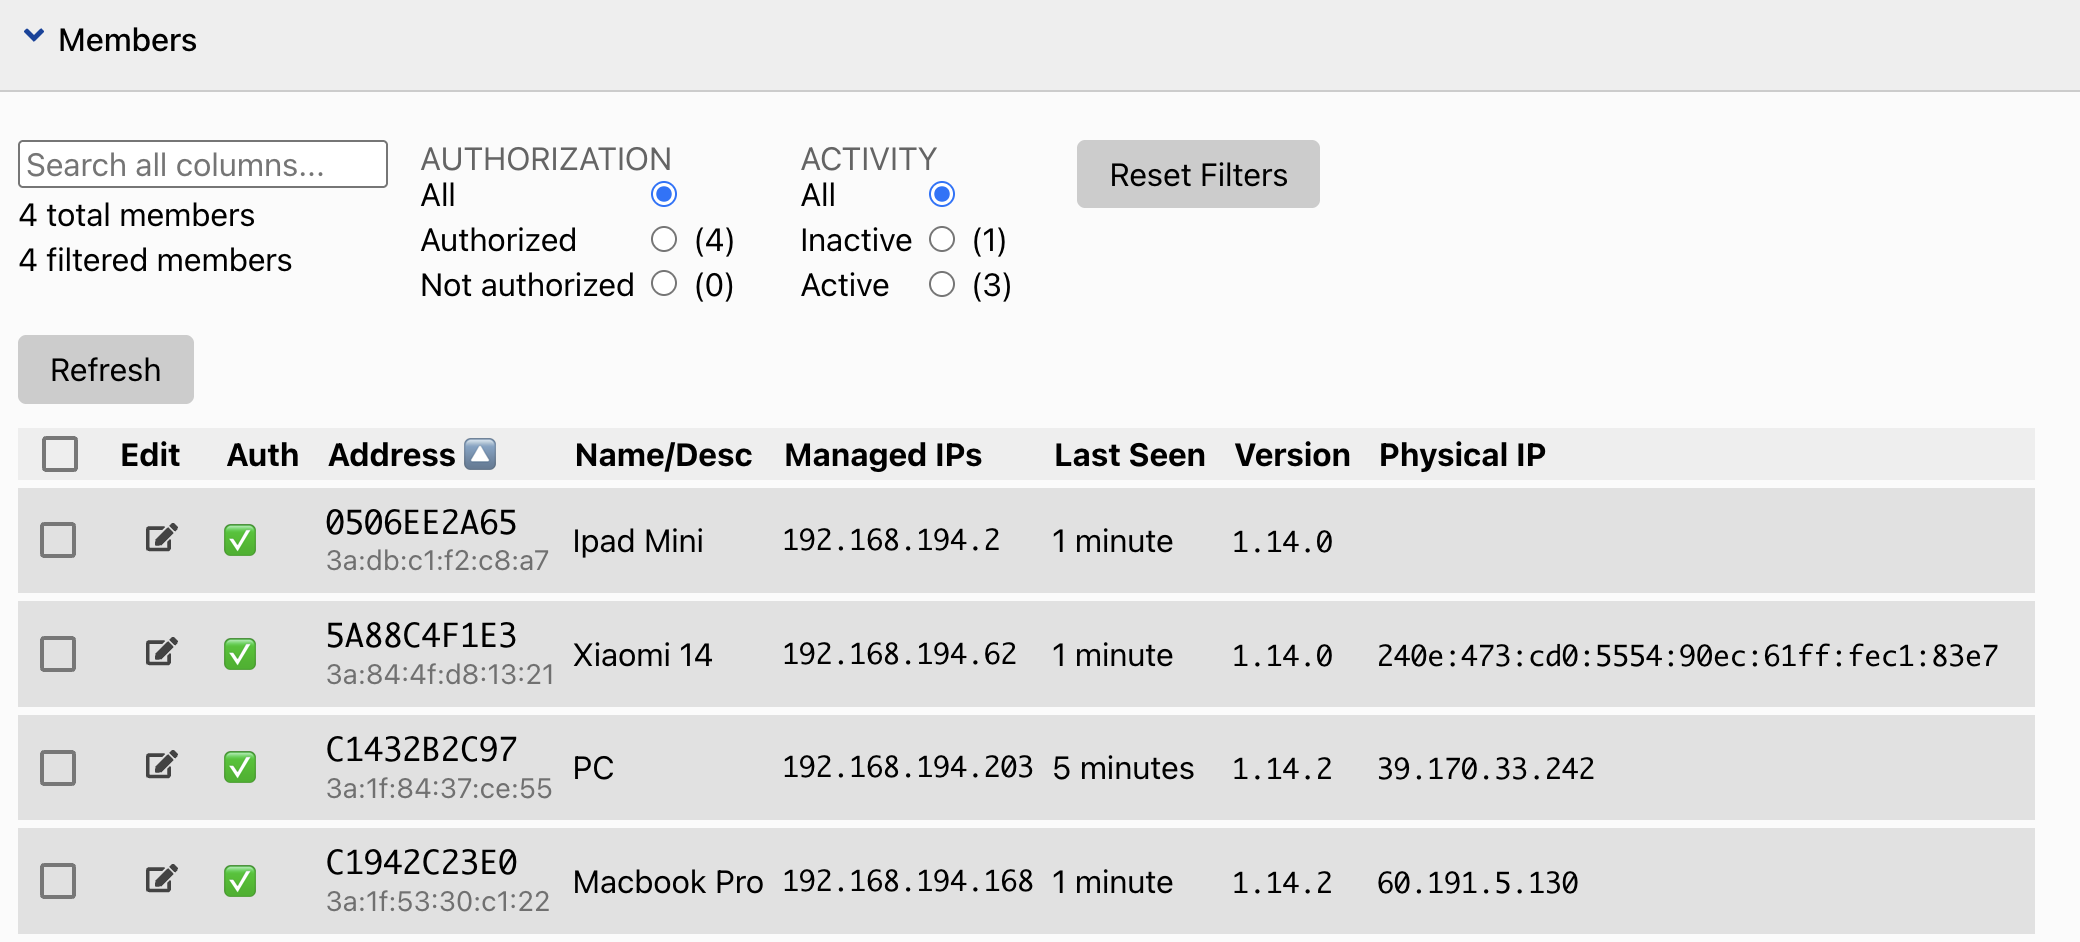The image size is (2080, 942).
Task: Select the Authorized radio button
Action: pyautogui.click(x=664, y=239)
